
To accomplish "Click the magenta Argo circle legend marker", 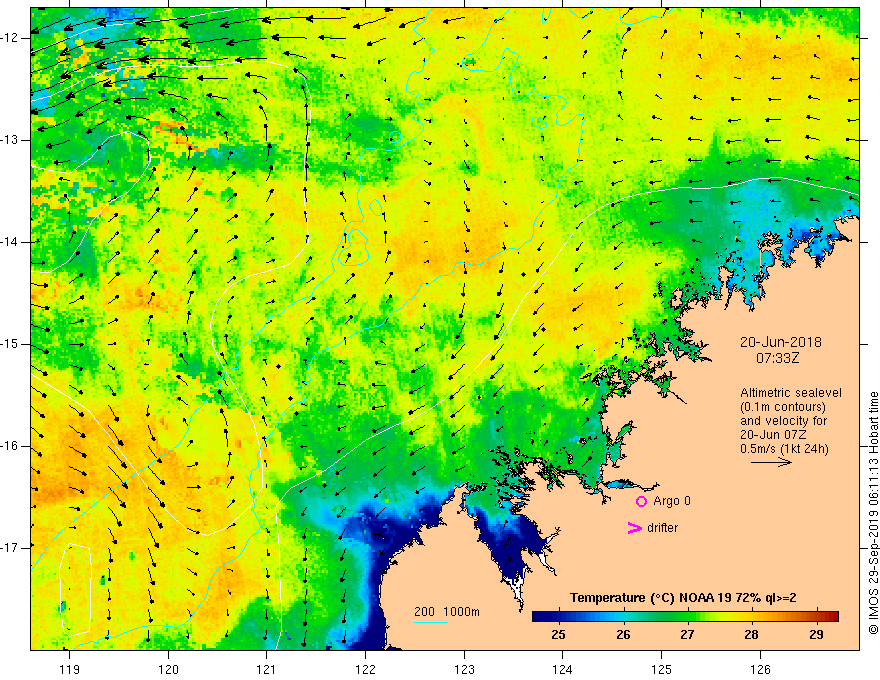I will click(x=641, y=501).
